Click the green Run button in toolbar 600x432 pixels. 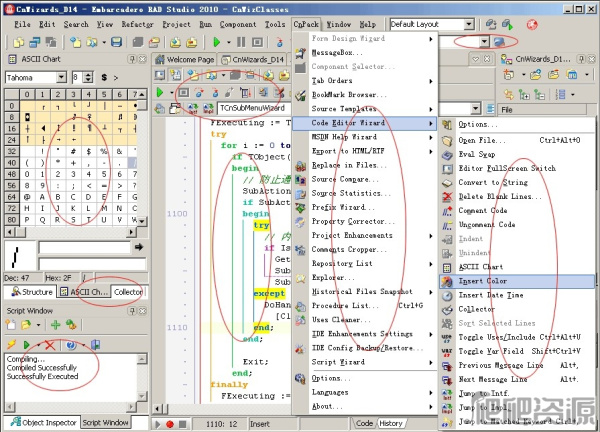click(x=216, y=42)
